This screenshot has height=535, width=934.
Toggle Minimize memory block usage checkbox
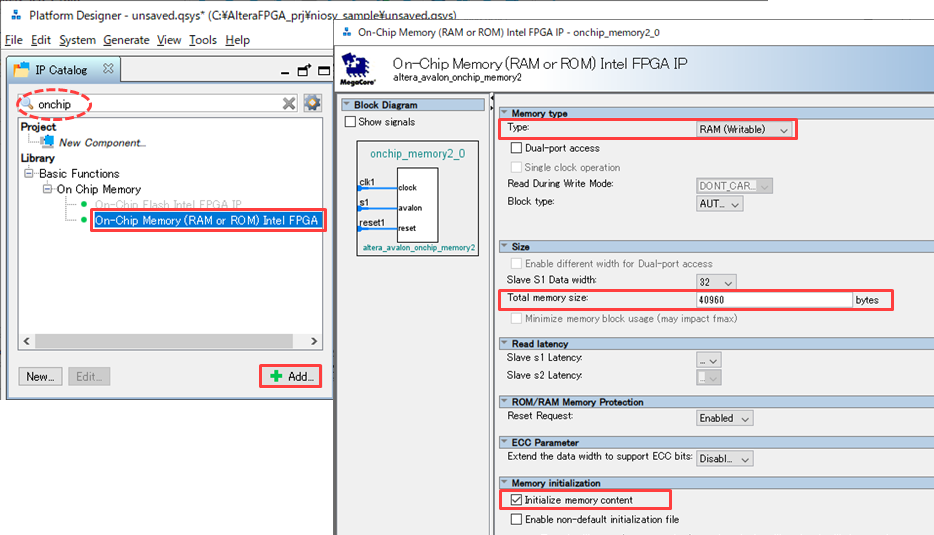(x=516, y=319)
